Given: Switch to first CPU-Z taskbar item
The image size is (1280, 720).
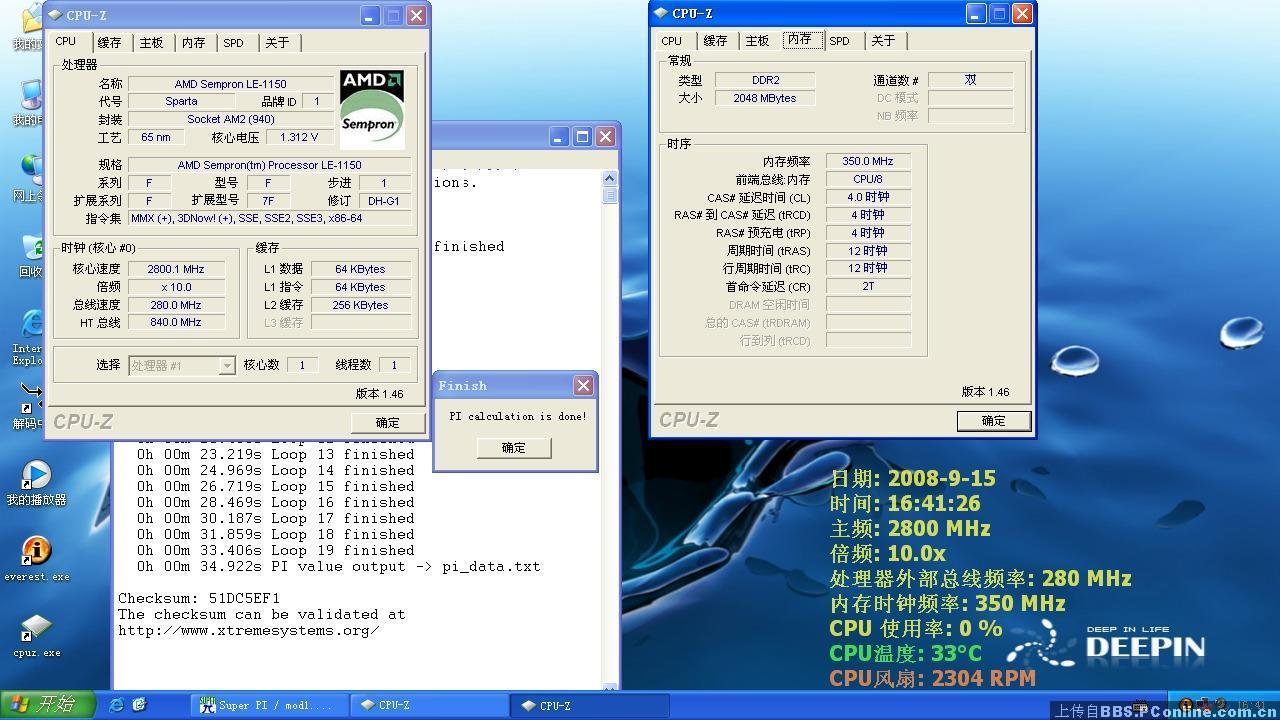Looking at the screenshot, I should pos(430,705).
